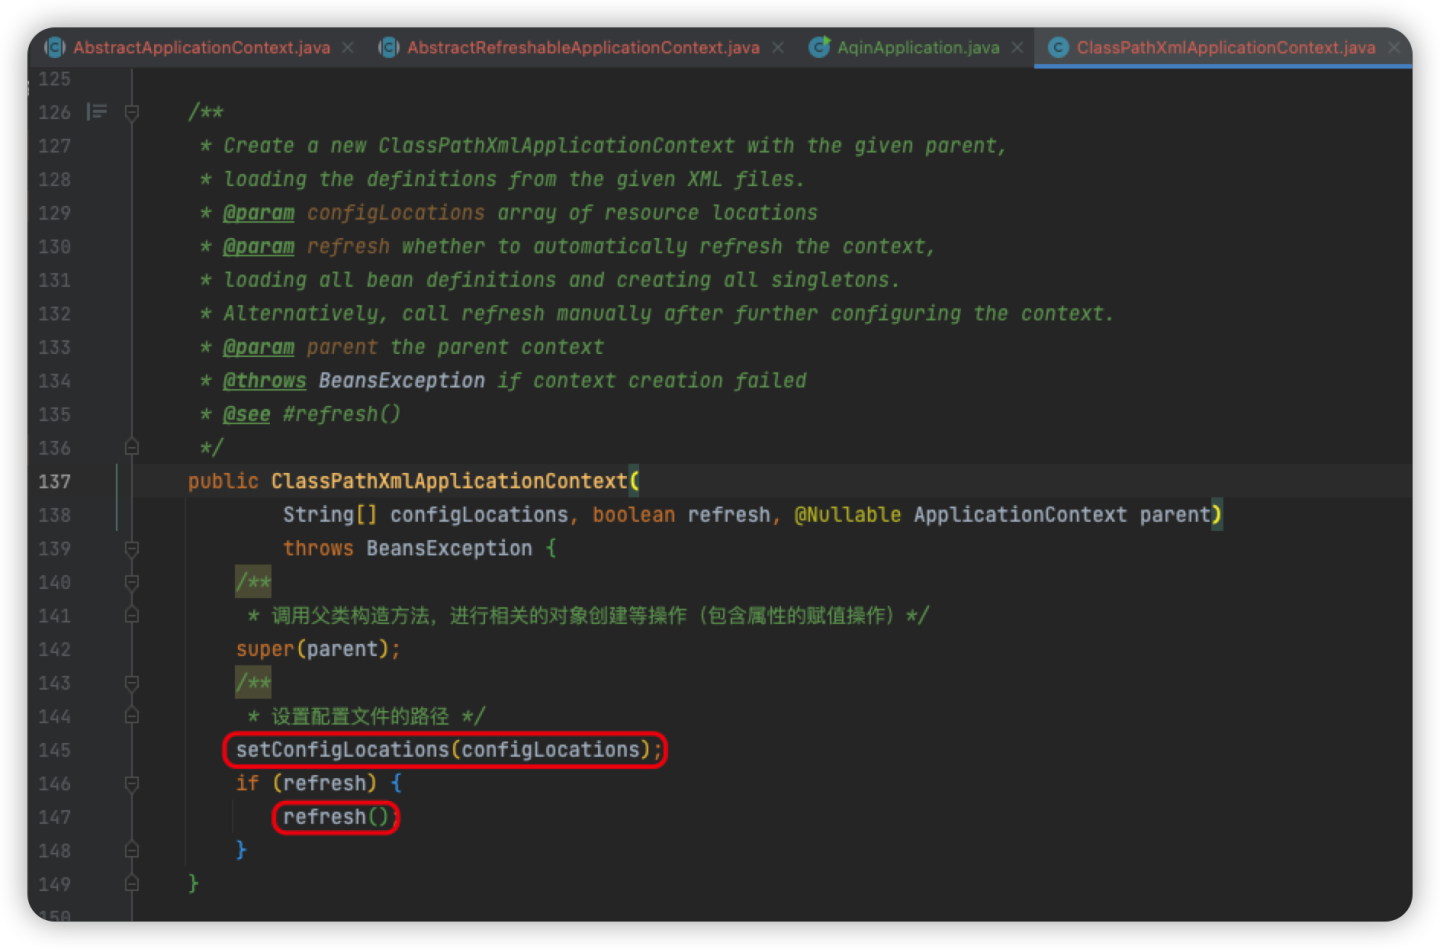Toggle rendered doc view icon at line 126
1440x949 pixels.
97,112
